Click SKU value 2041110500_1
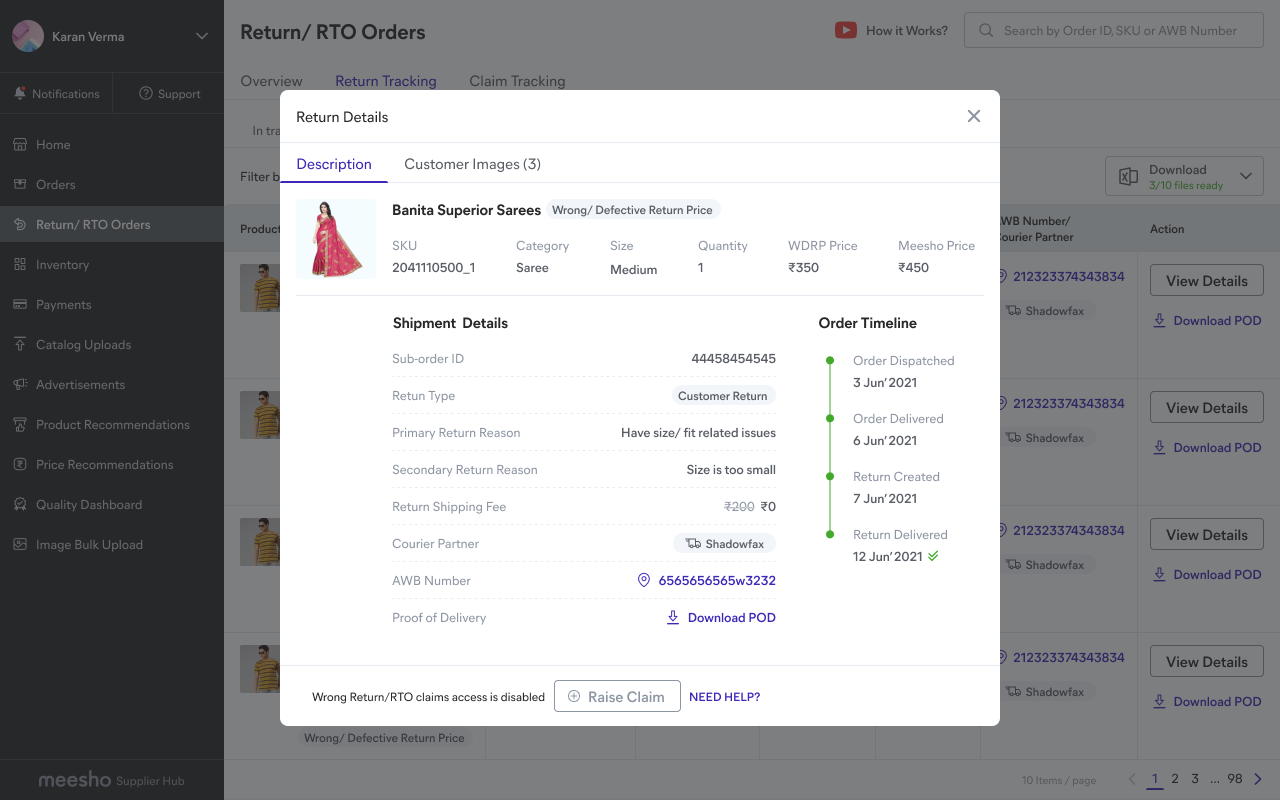 (x=434, y=268)
